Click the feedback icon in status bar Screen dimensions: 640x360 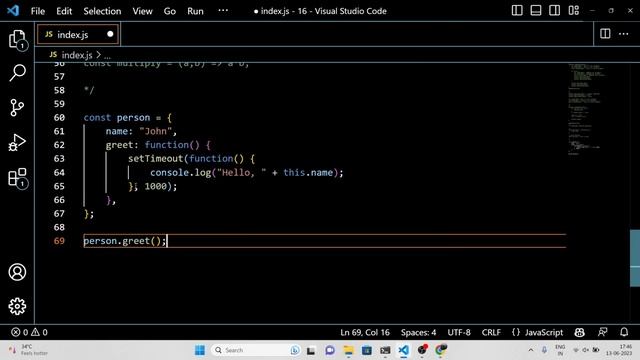click(x=602, y=332)
